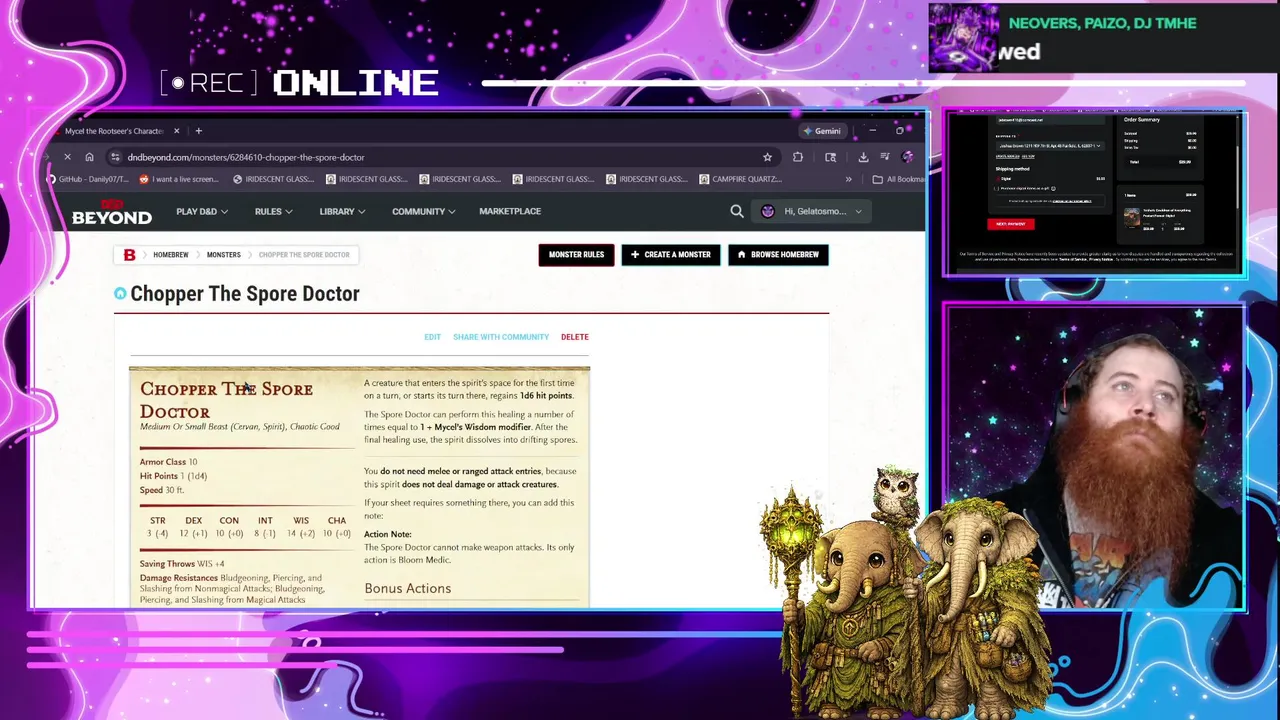Click CREATE A MONSTER button
Viewport: 1280px width, 720px height.
point(671,255)
